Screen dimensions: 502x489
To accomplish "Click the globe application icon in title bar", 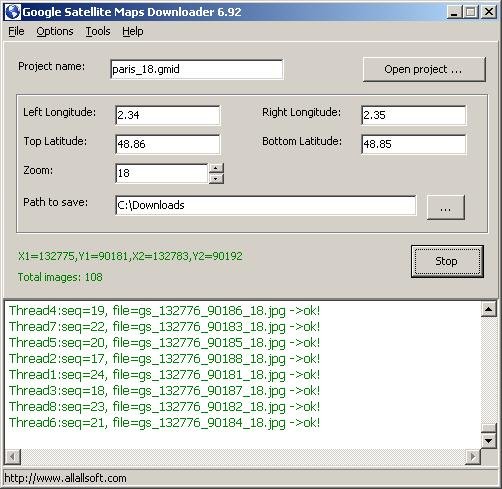I will click(x=13, y=12).
